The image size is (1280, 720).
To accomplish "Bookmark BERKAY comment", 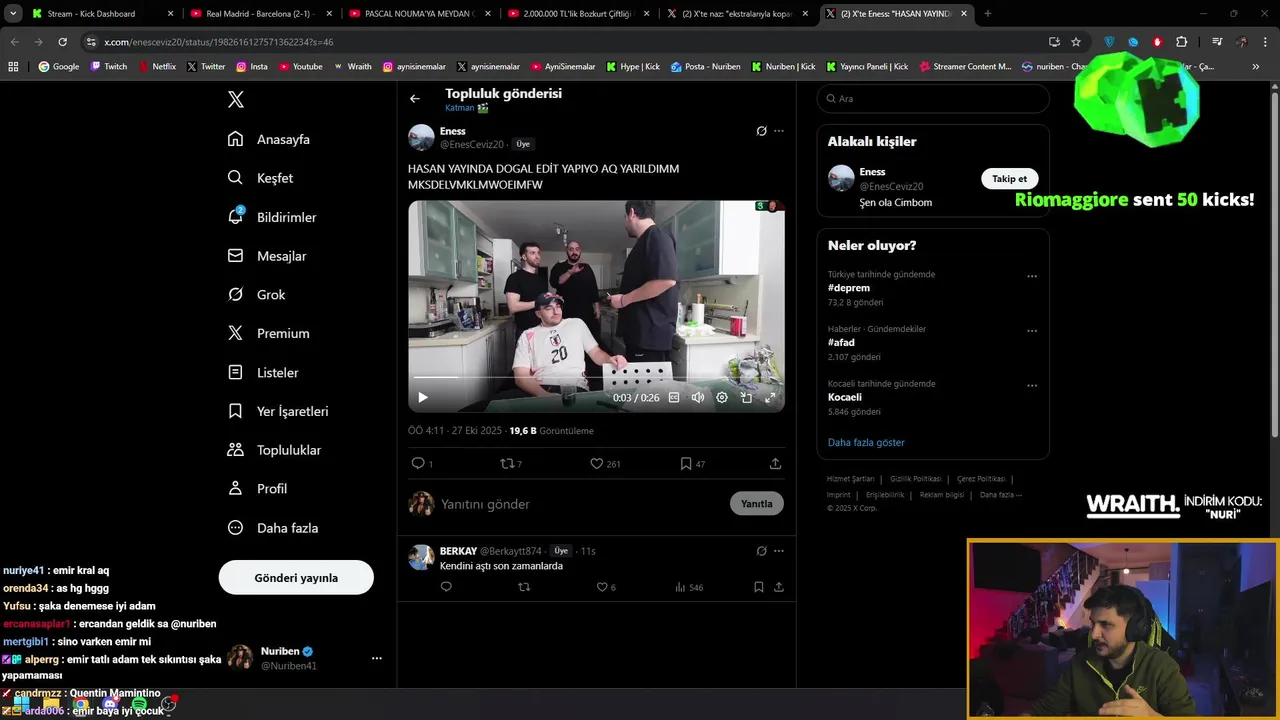I will [759, 587].
